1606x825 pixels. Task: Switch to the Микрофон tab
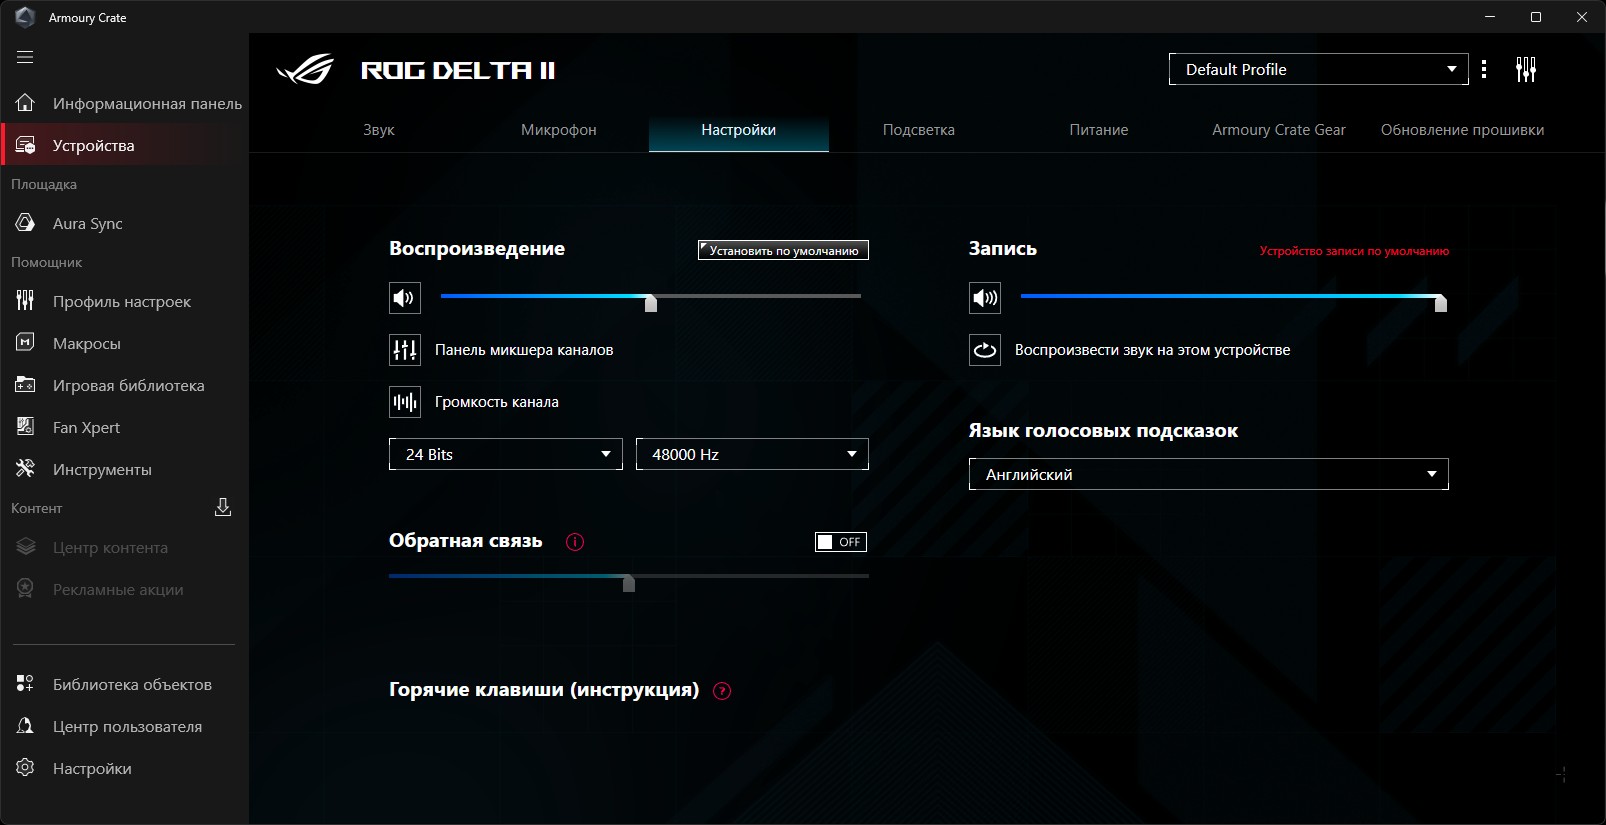point(559,130)
